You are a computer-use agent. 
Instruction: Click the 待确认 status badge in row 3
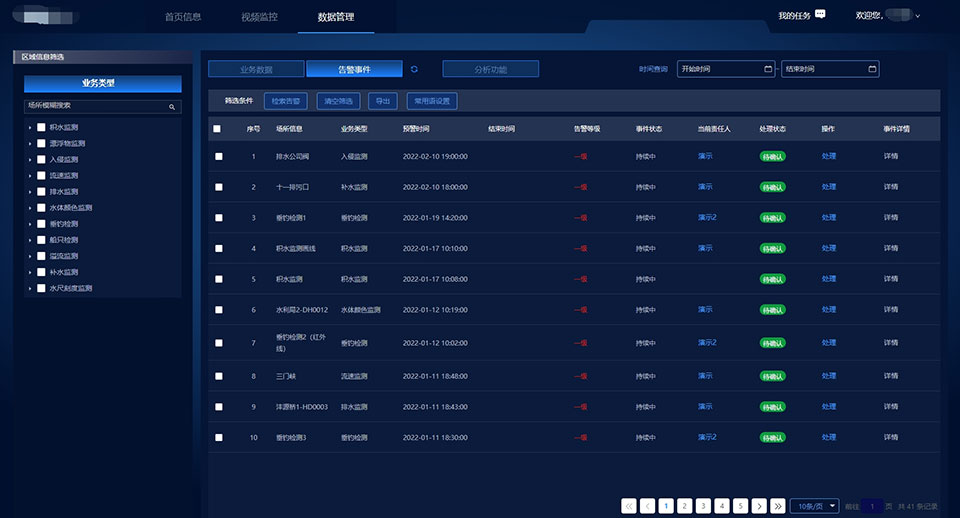[773, 218]
